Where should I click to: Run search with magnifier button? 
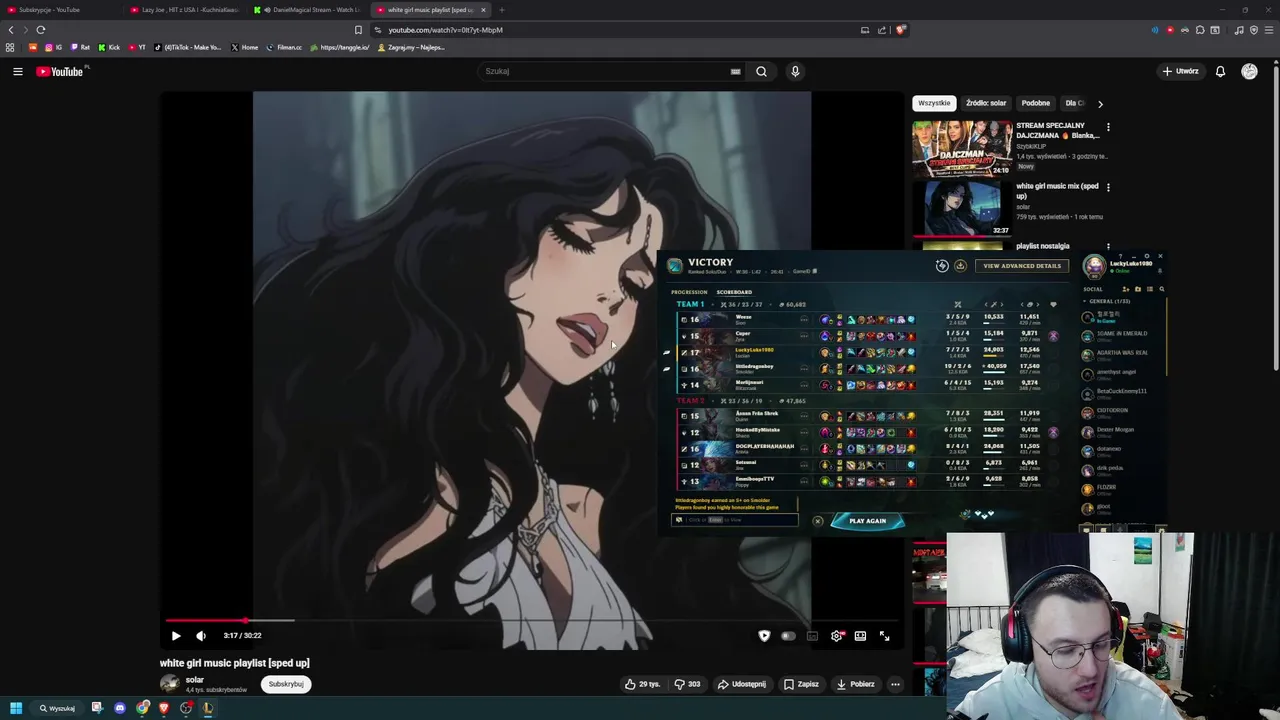click(761, 71)
